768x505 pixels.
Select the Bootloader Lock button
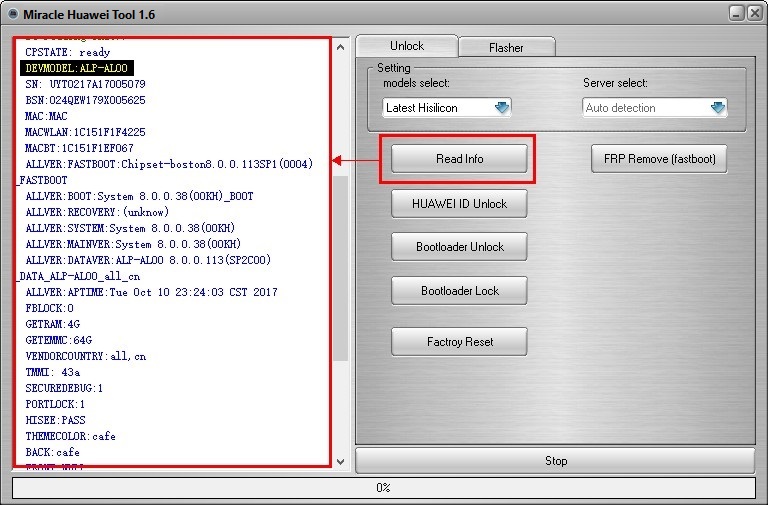(x=459, y=291)
